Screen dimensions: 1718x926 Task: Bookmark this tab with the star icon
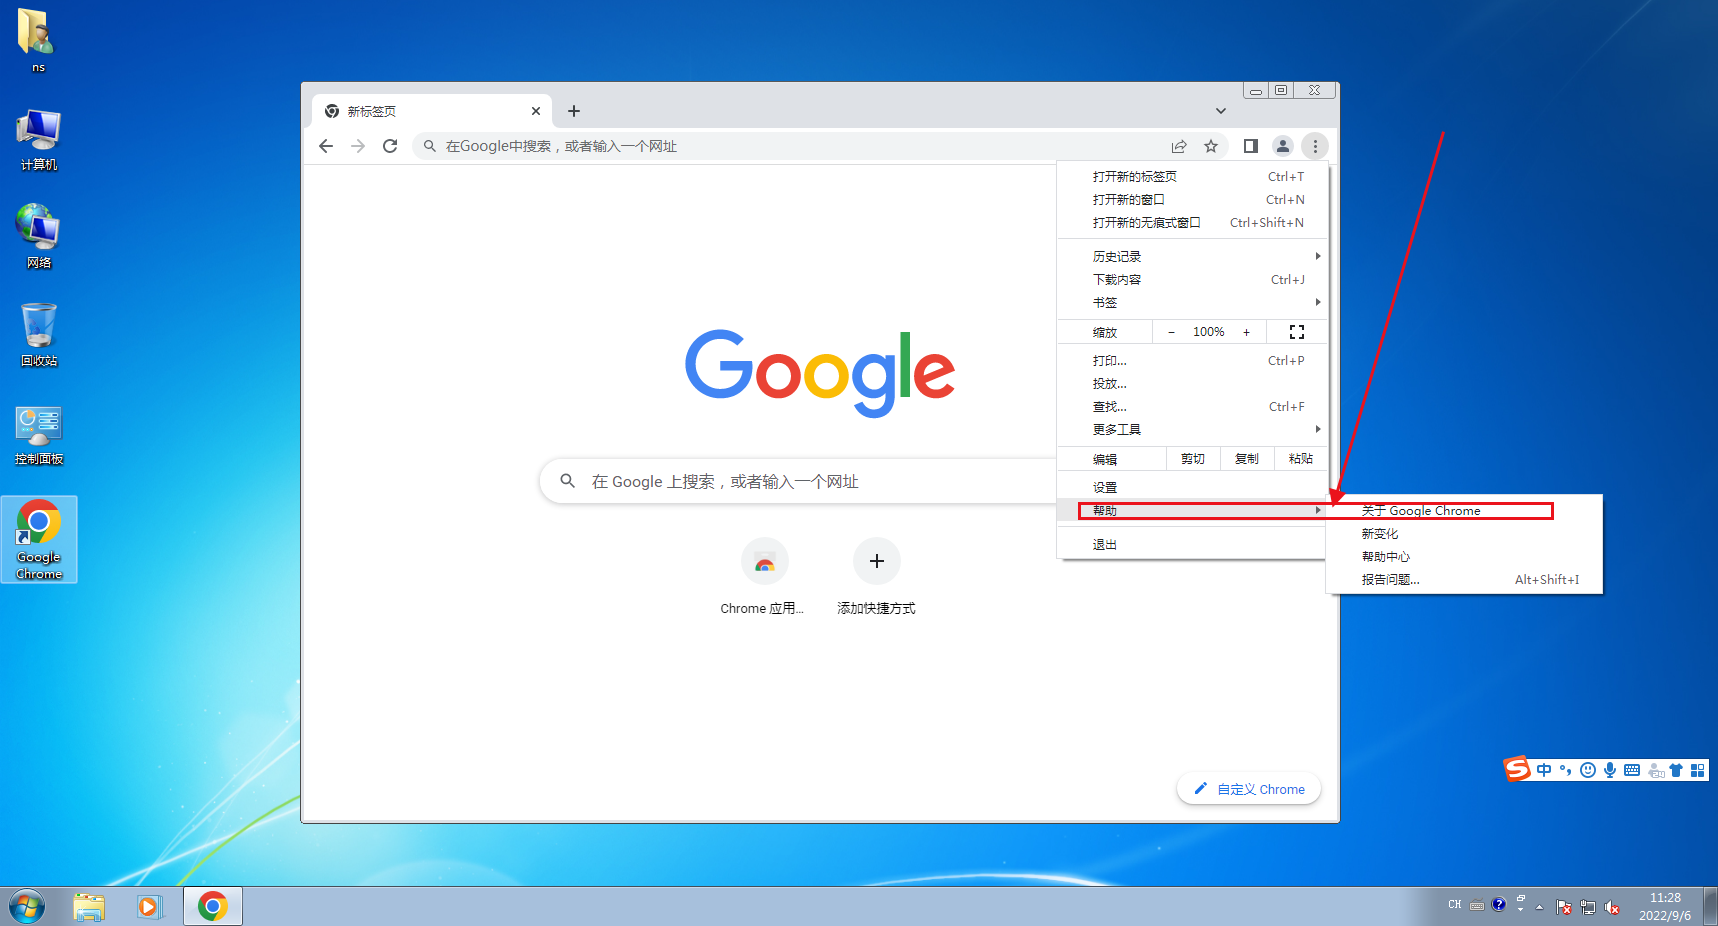tap(1211, 146)
